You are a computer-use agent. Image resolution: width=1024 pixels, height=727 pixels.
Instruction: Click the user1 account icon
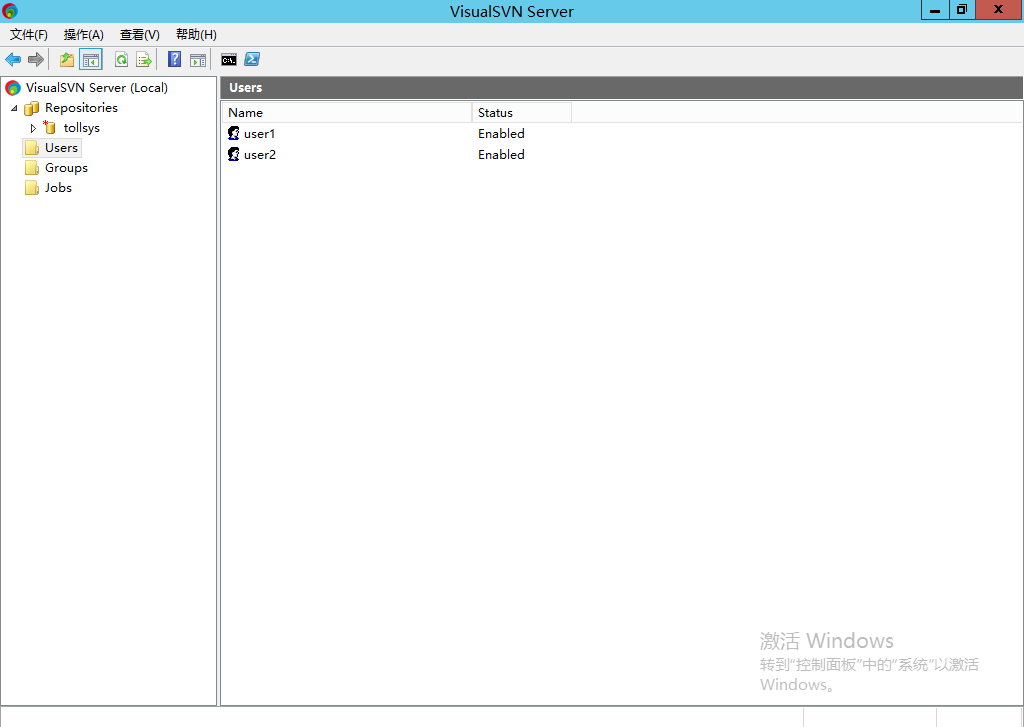click(234, 133)
